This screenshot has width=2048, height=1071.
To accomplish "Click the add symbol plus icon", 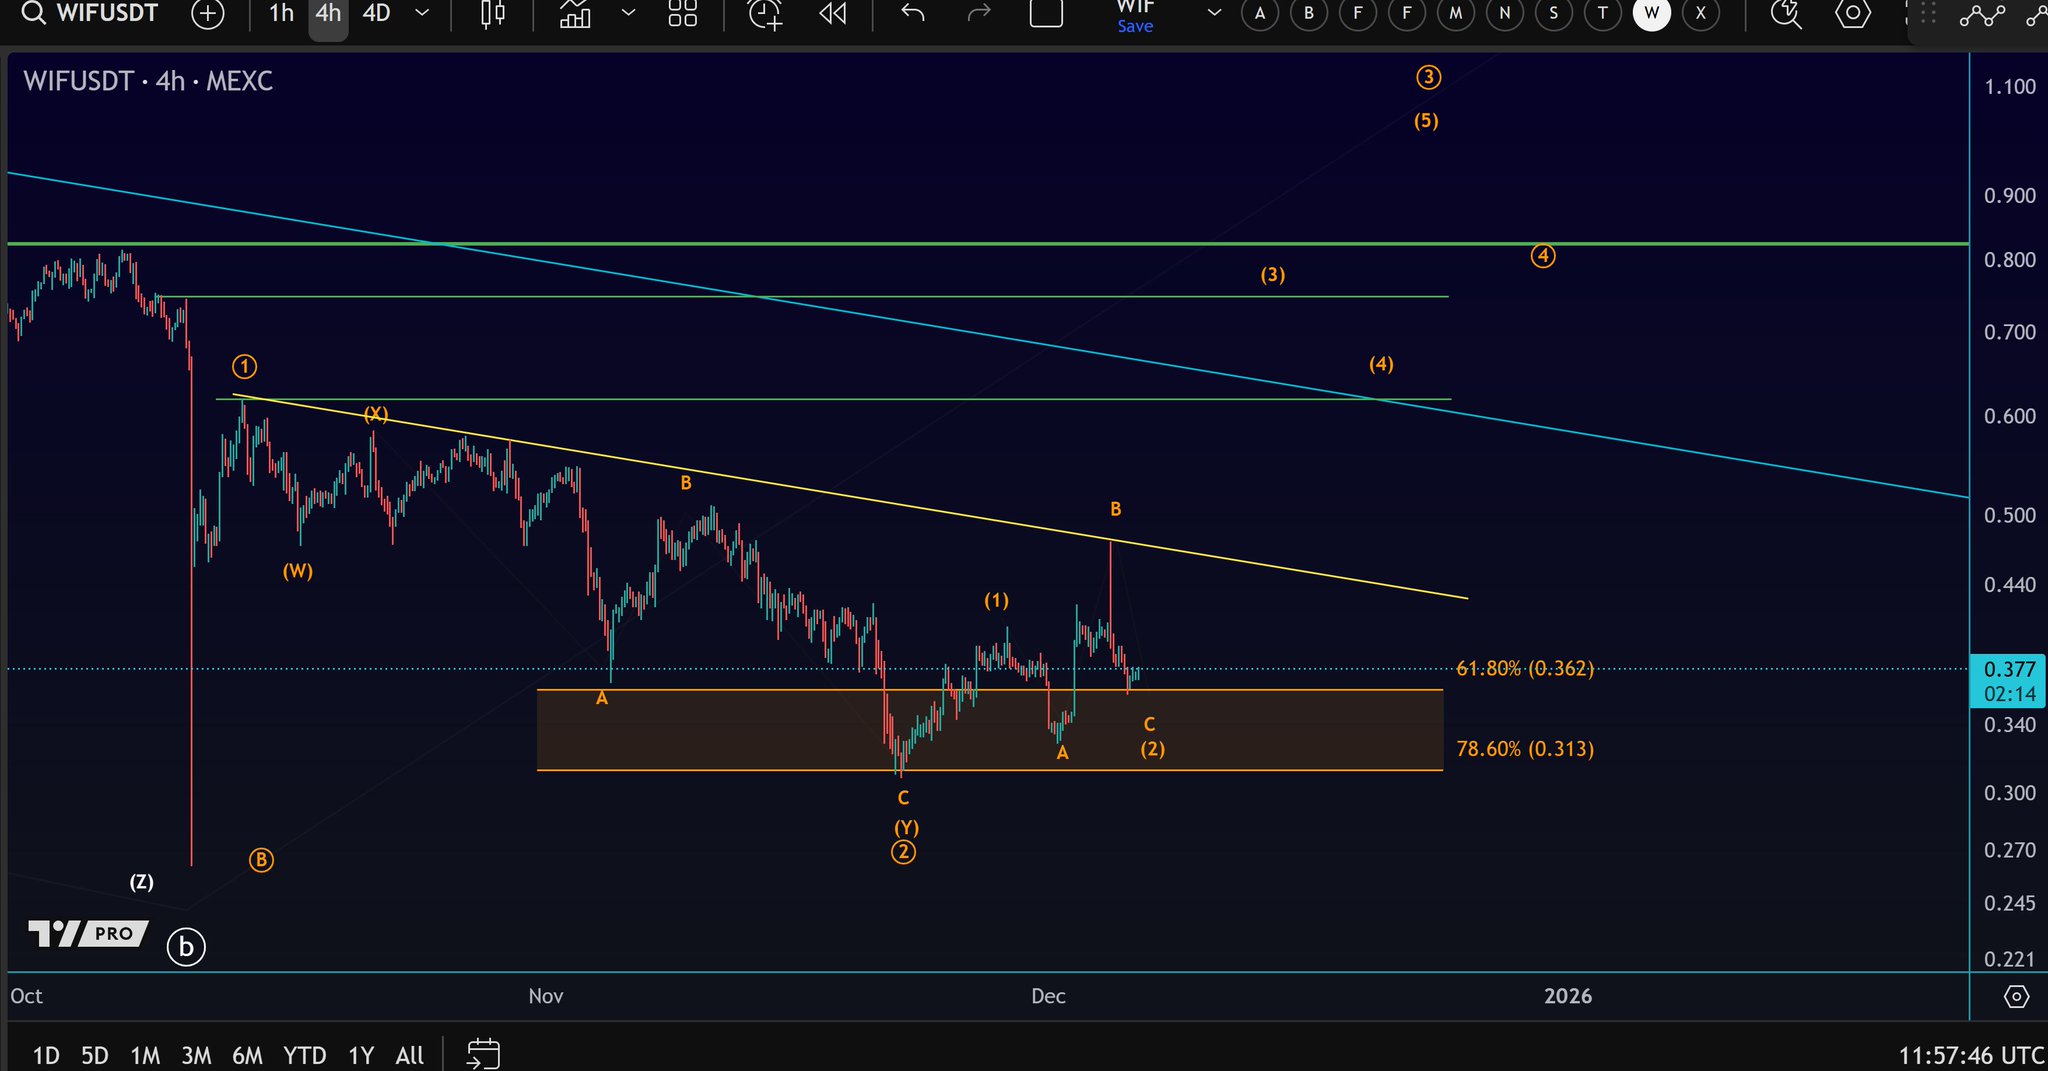I will point(208,14).
